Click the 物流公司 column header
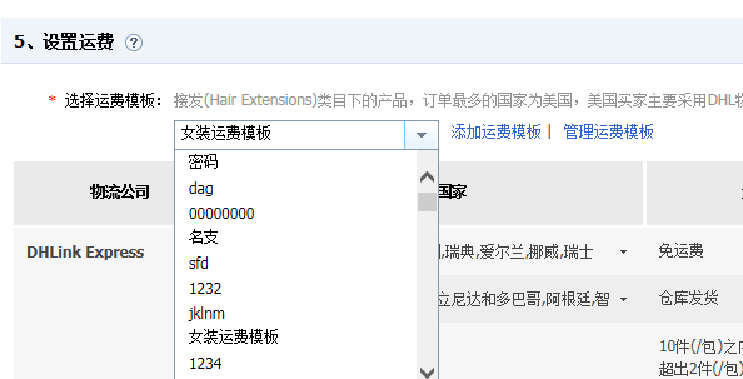 point(120,192)
